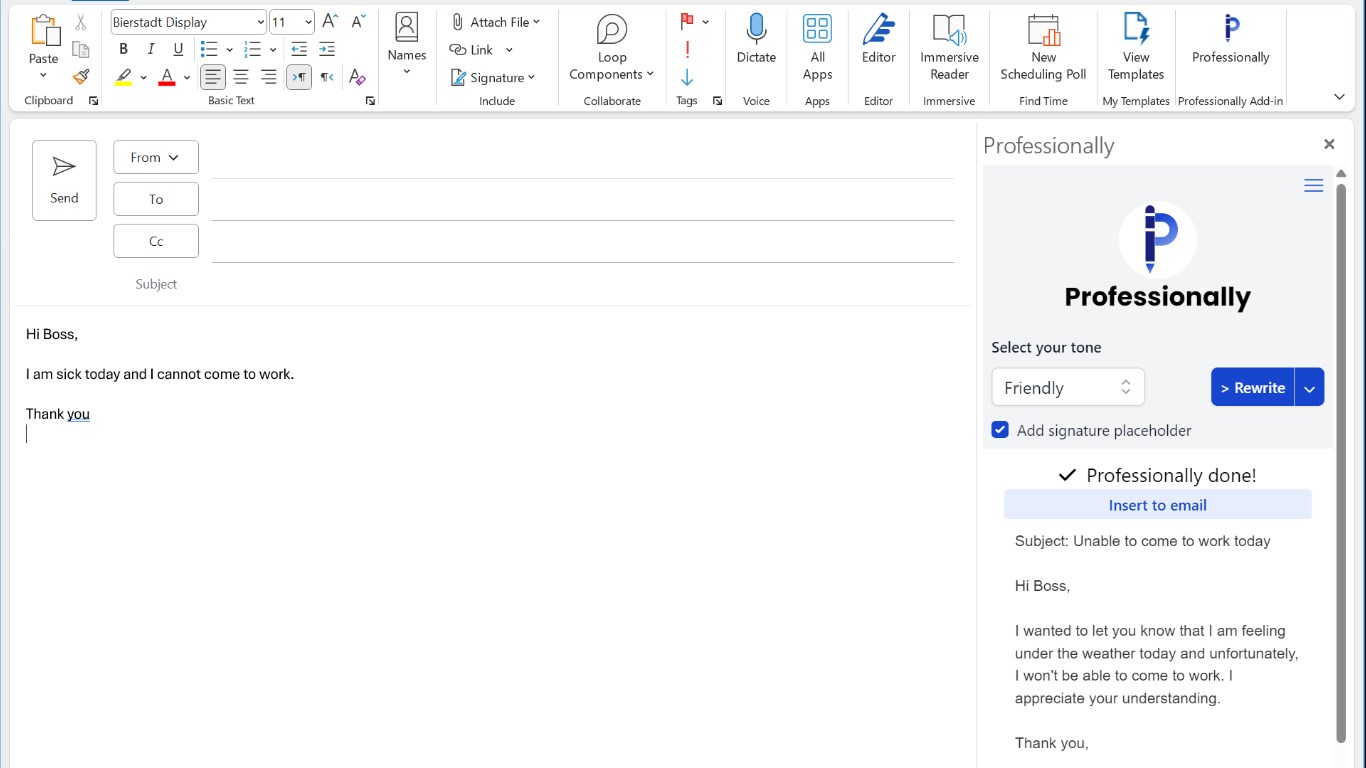This screenshot has height=768, width=1366.
Task: Click the Rewrite button
Action: (x=1253, y=387)
